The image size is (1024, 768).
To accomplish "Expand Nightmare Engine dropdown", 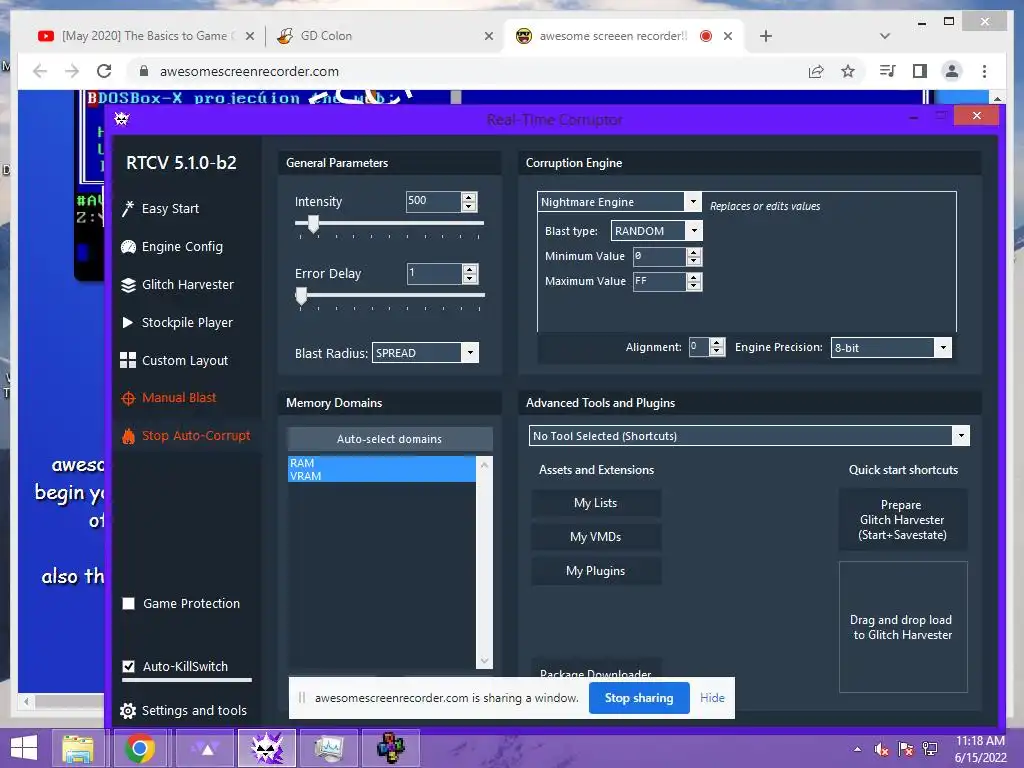I will (x=693, y=202).
